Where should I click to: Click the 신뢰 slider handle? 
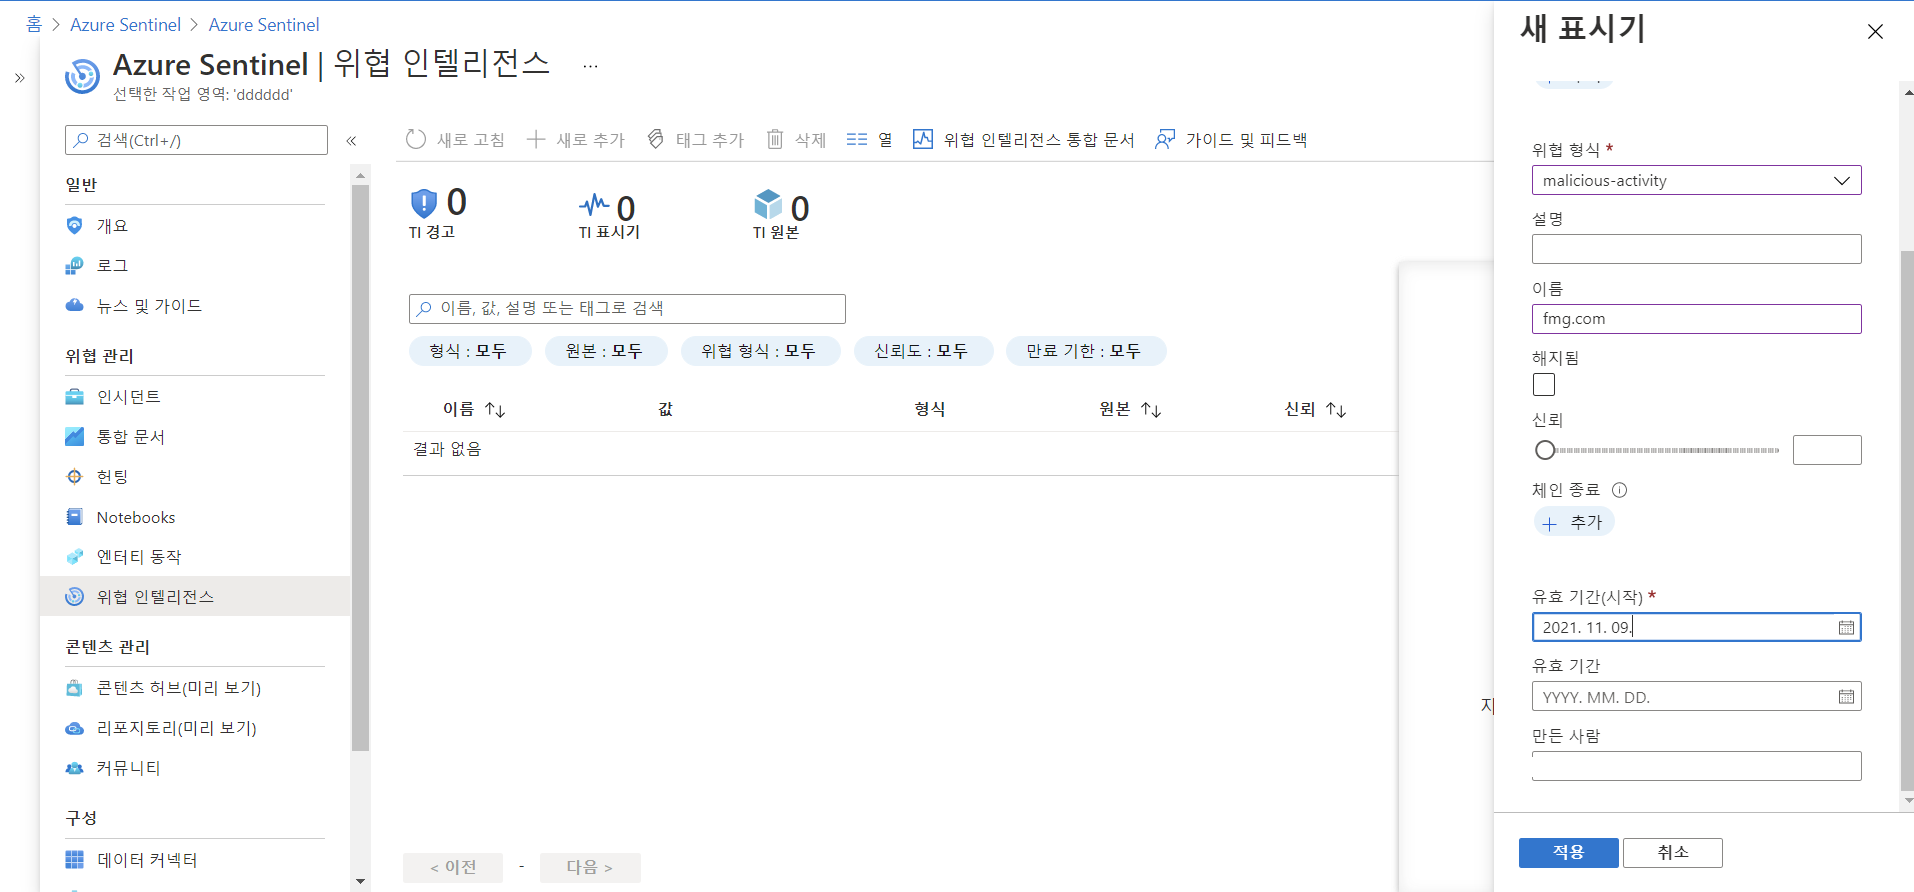[x=1545, y=450]
